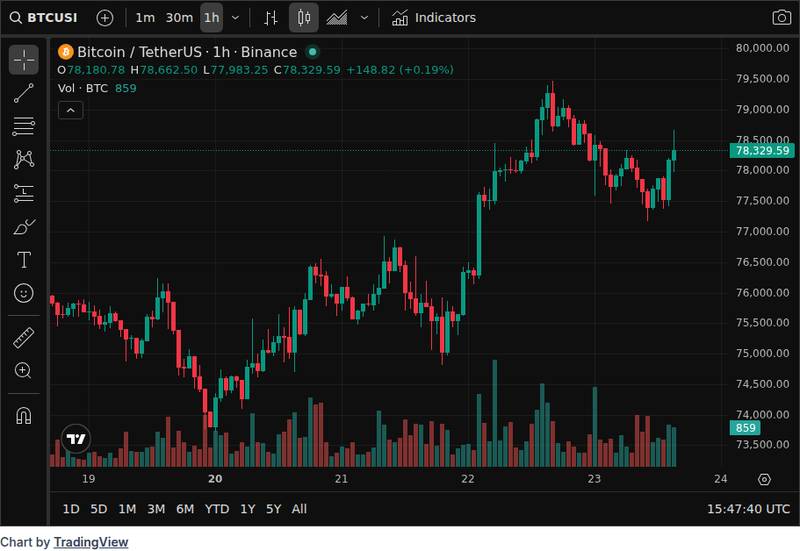
Task: Click the compare or add symbol plus icon
Action: point(105,18)
